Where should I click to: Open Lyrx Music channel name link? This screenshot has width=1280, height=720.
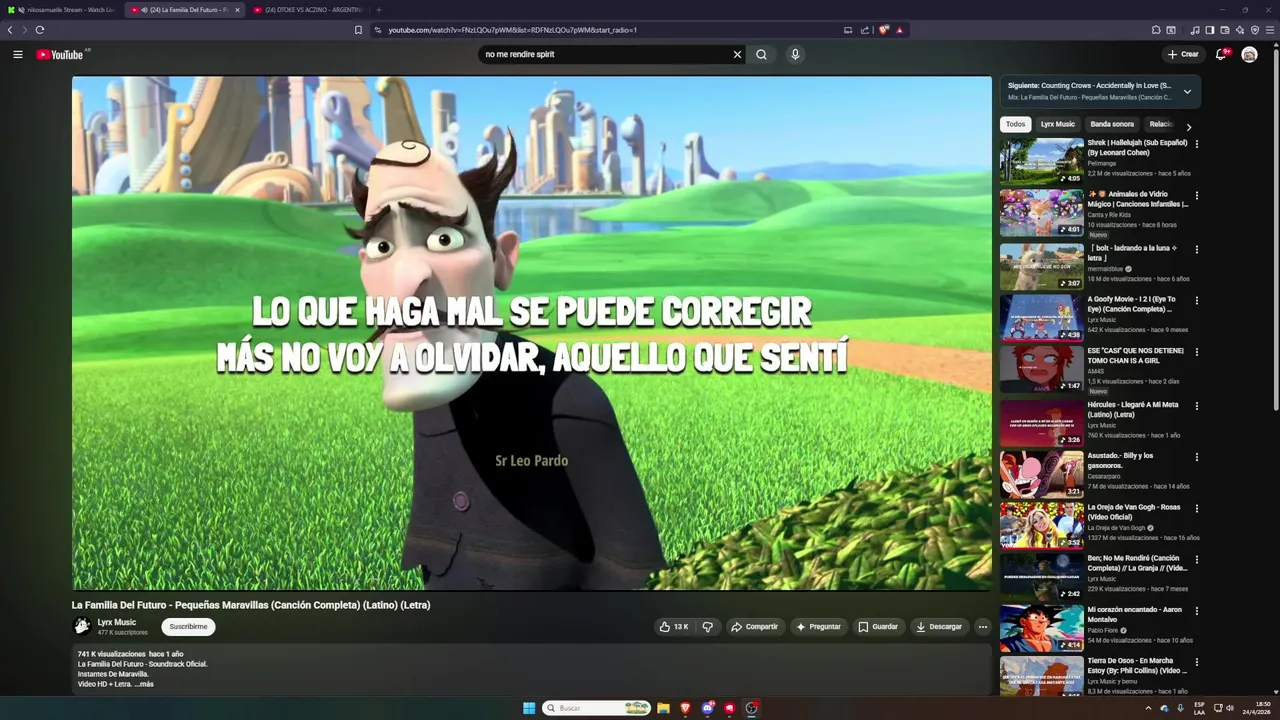click(117, 622)
